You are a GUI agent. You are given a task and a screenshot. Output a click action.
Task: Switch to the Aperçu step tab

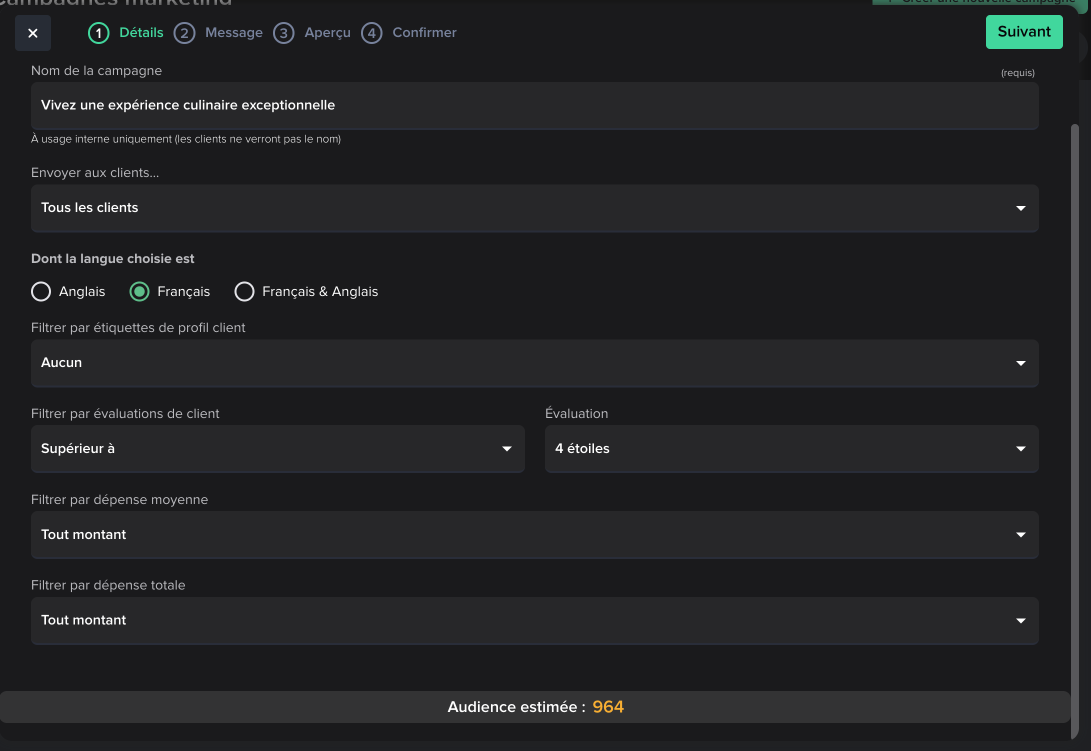(x=327, y=33)
